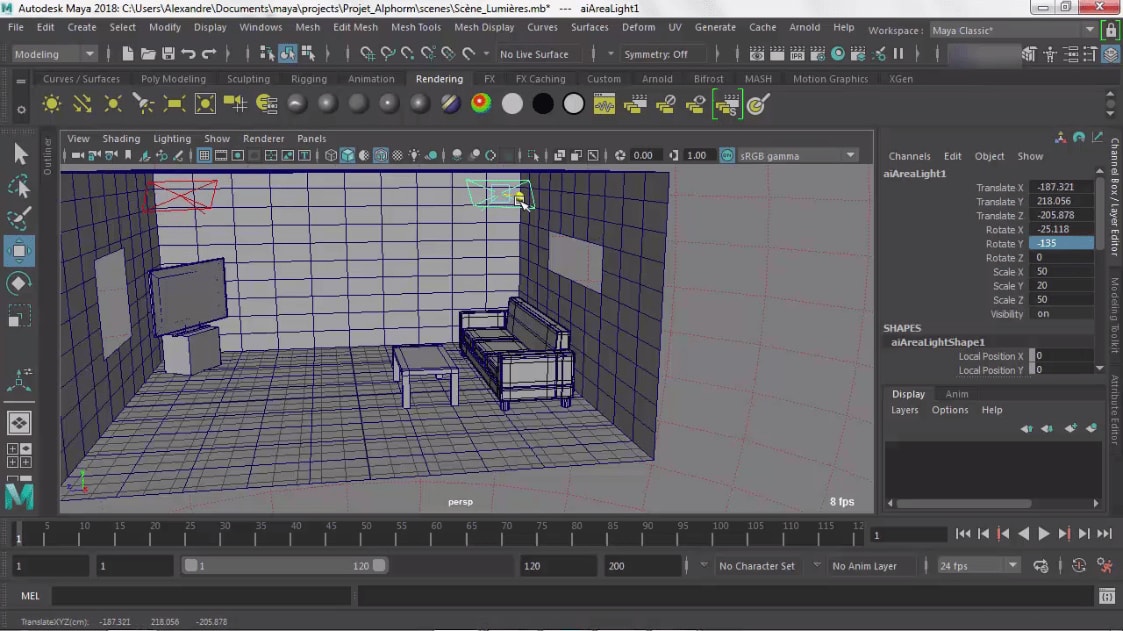Image resolution: width=1123 pixels, height=631 pixels.
Task: Switch to single-pane layout icon
Action: pyautogui.click(x=19, y=423)
